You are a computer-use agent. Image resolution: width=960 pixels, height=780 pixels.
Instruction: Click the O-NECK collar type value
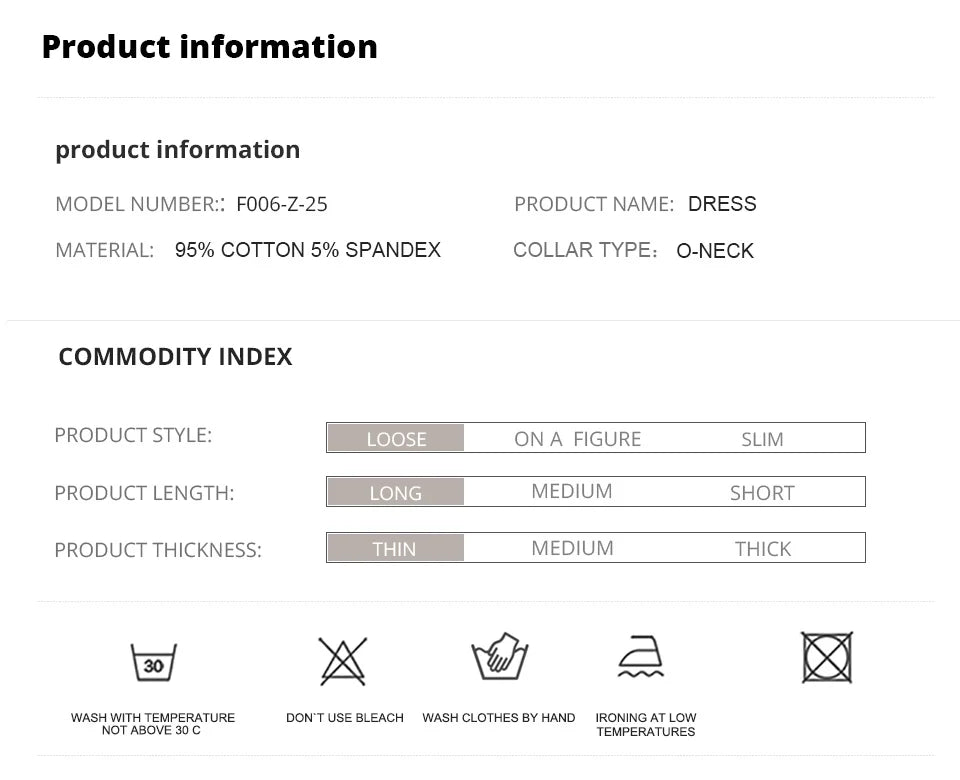[x=715, y=251]
